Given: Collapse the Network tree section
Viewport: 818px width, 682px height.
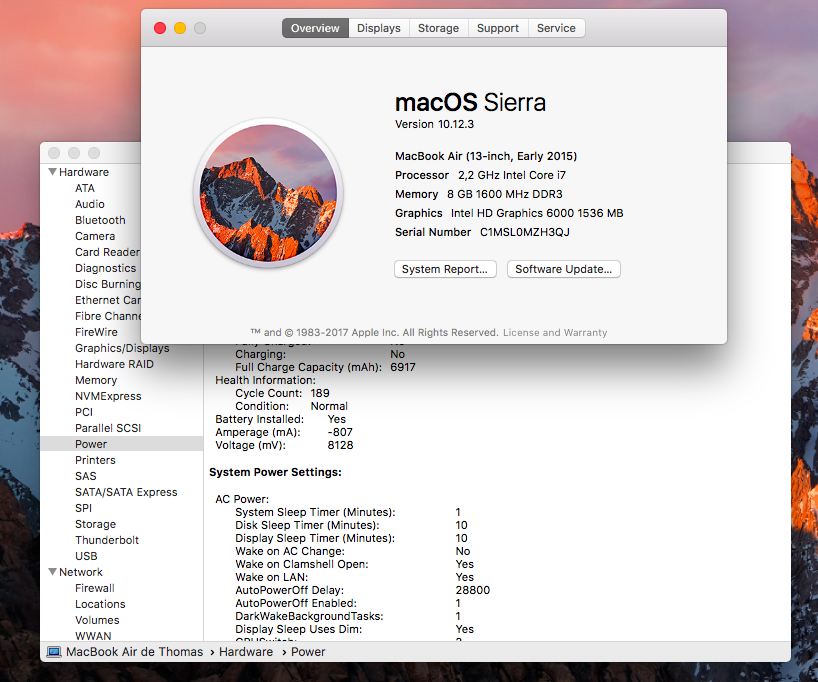Looking at the screenshot, I should coord(52,572).
